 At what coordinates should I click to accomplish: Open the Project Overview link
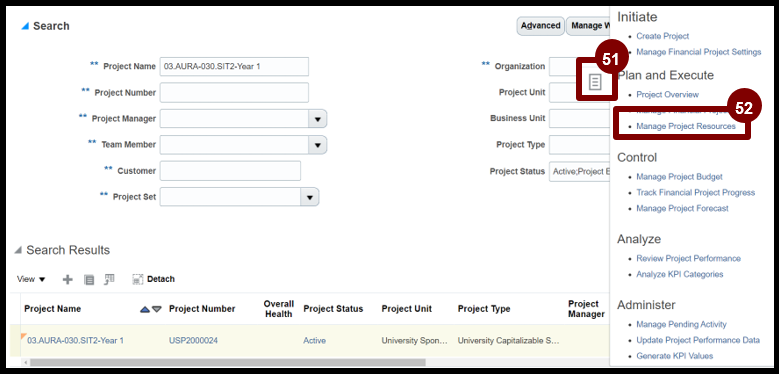pyautogui.click(x=667, y=94)
